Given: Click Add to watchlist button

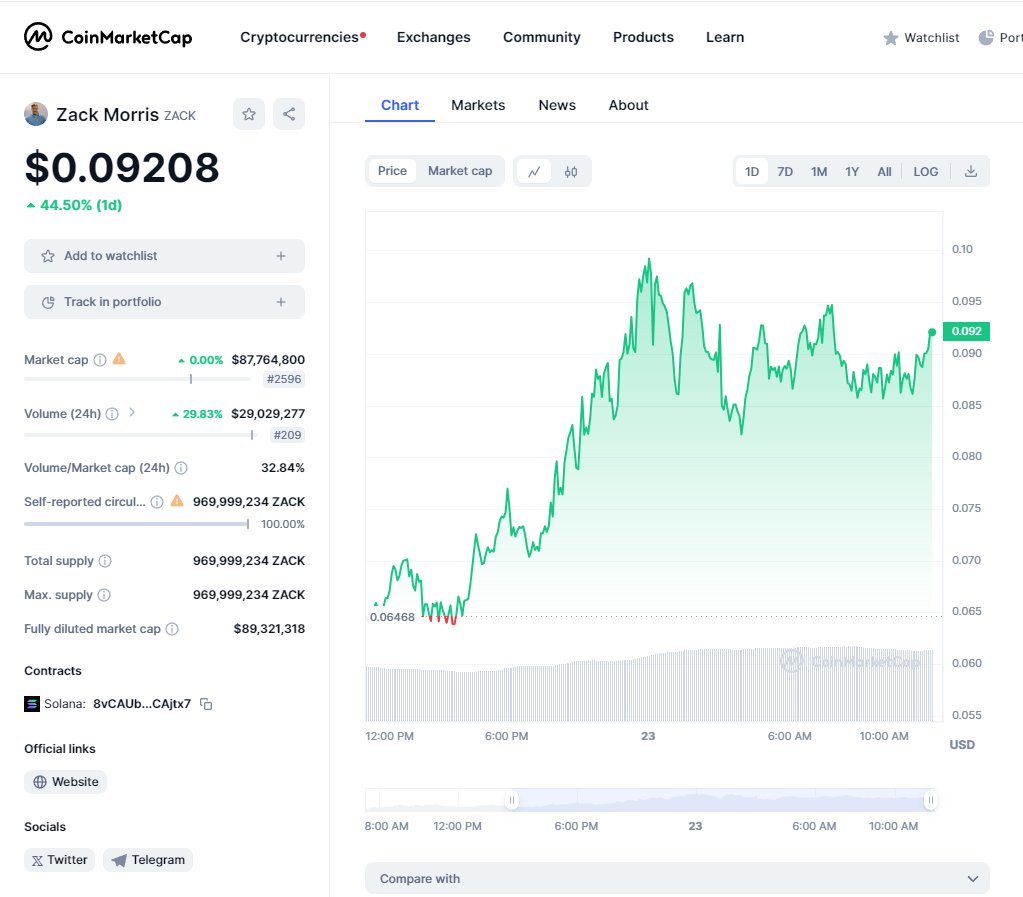Looking at the screenshot, I should [164, 256].
